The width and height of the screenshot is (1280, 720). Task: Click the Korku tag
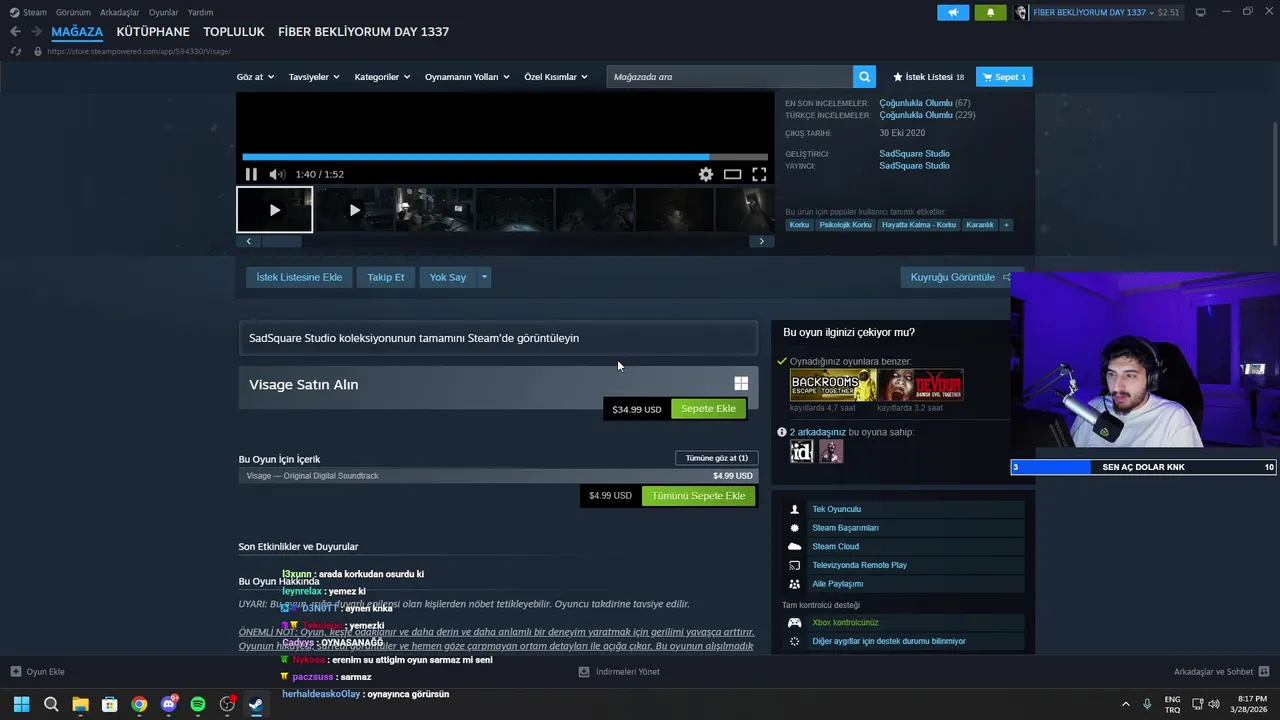[799, 225]
